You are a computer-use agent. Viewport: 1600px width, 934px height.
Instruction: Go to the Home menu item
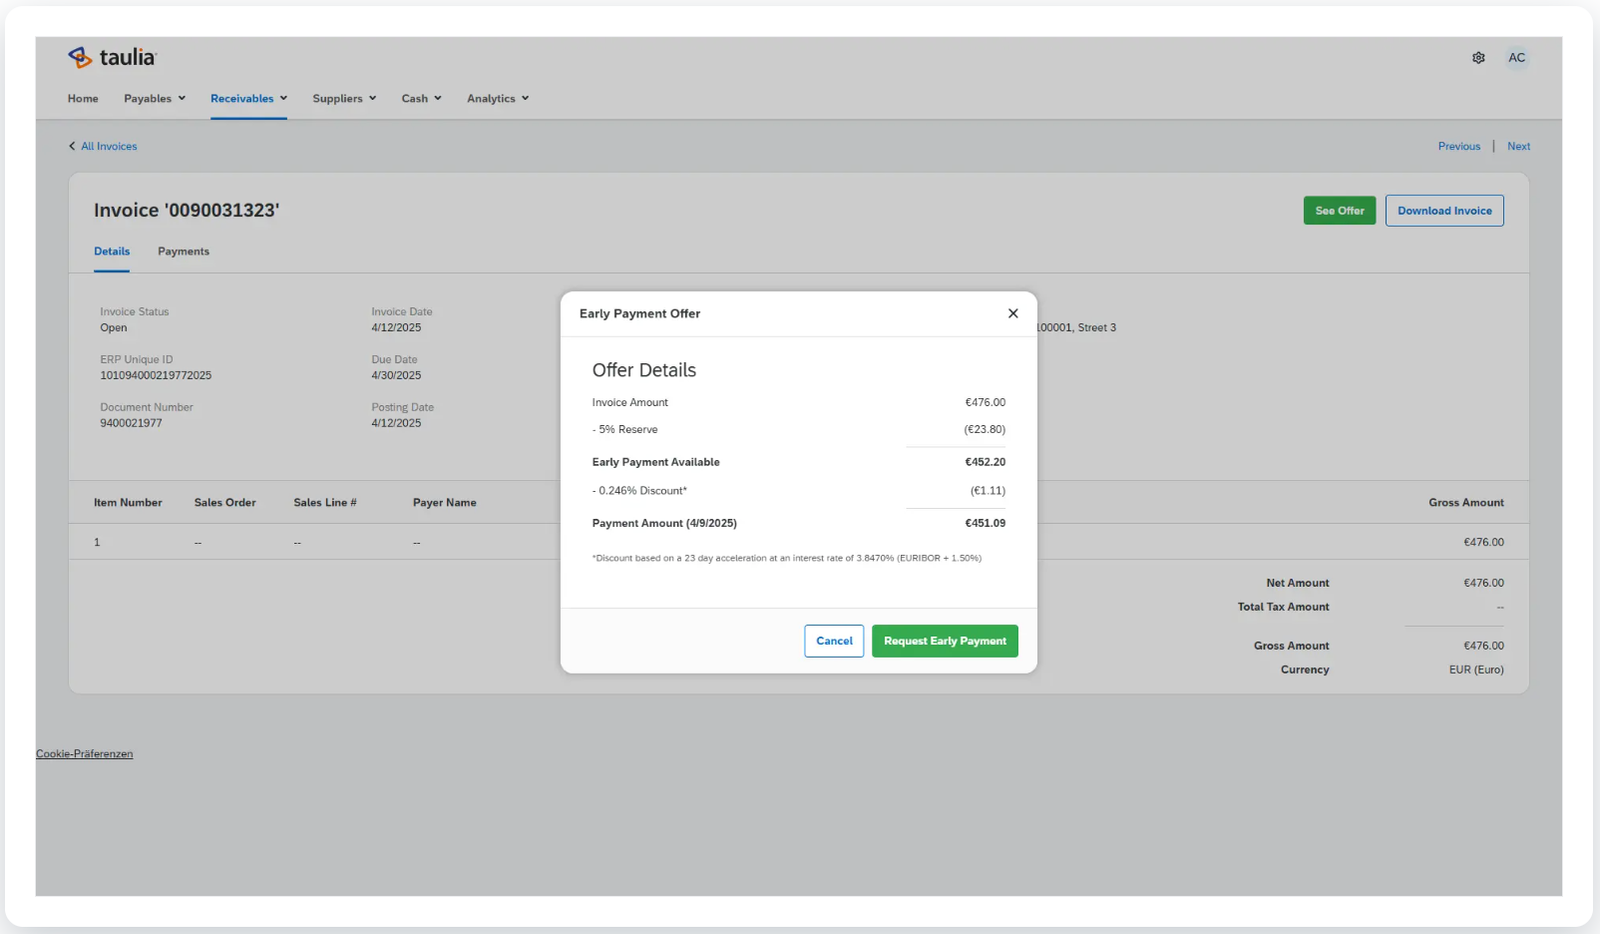pyautogui.click(x=83, y=99)
